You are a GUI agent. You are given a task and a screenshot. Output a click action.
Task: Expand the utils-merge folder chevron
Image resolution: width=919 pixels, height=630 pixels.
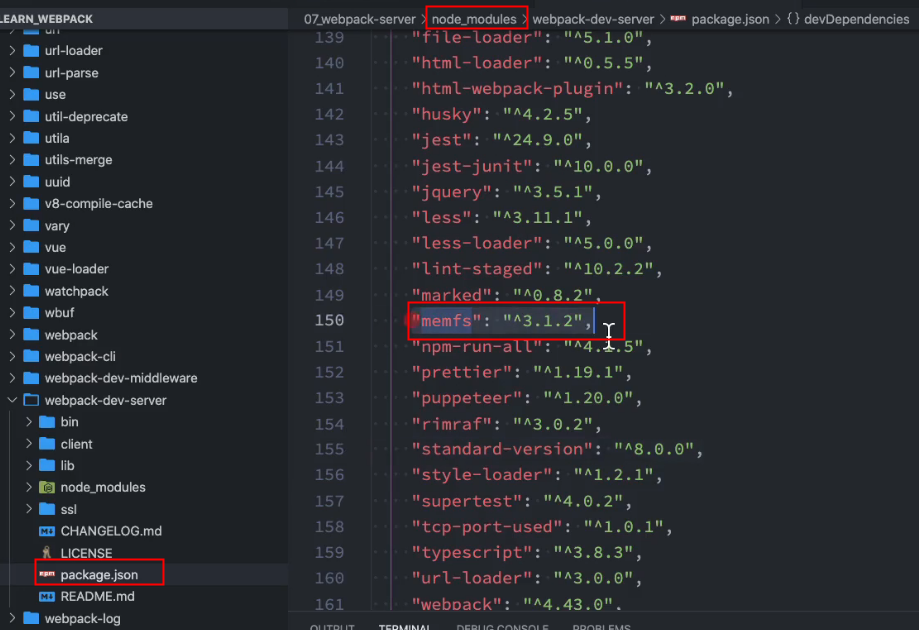point(12,160)
